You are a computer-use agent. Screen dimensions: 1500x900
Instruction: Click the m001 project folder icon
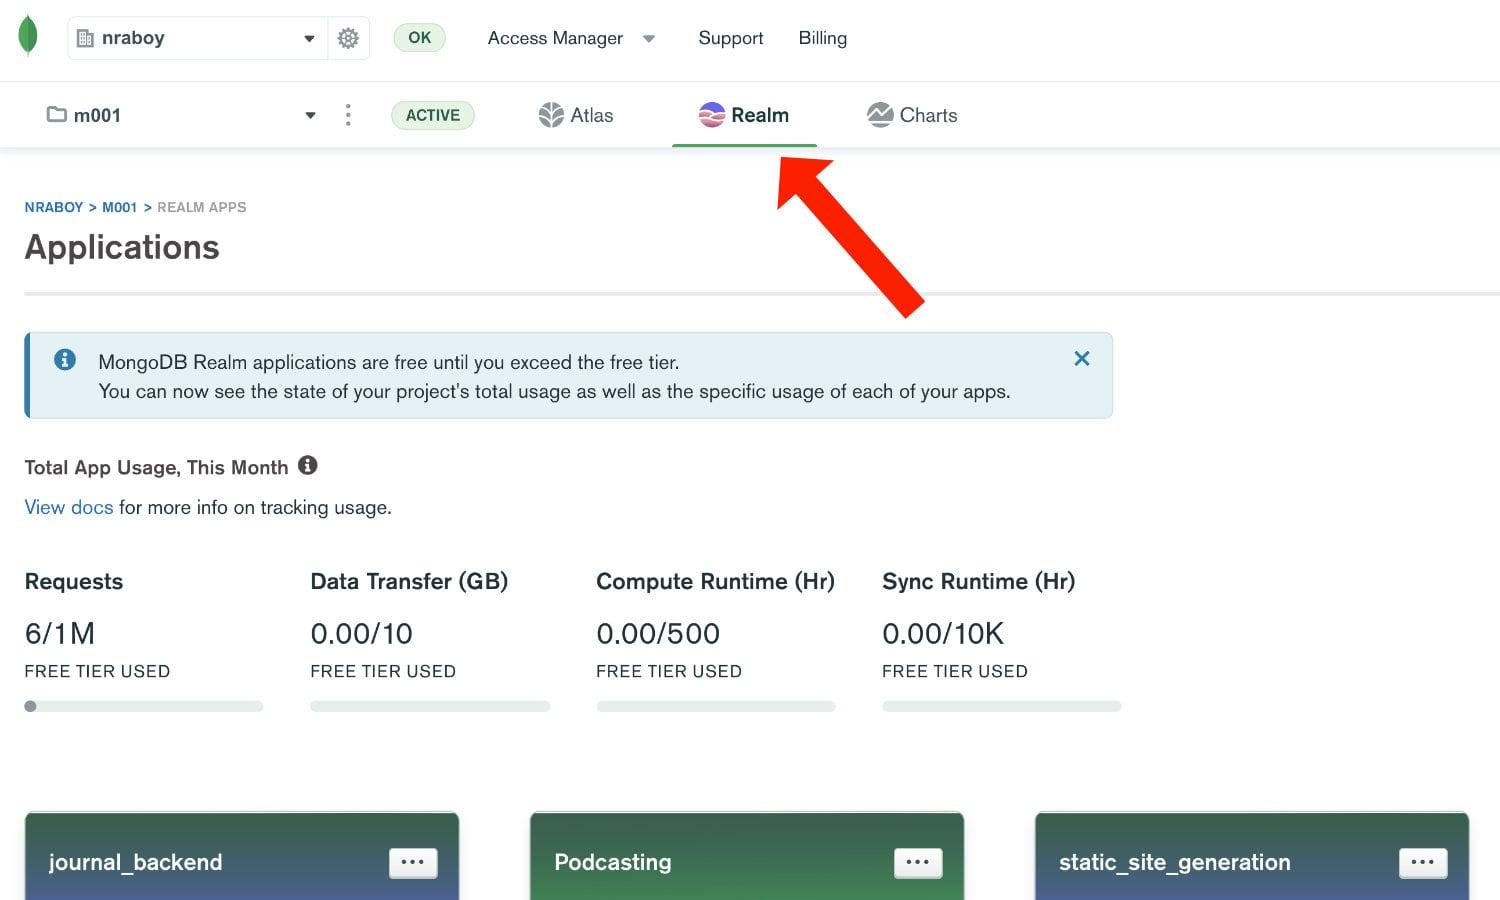pyautogui.click(x=57, y=114)
